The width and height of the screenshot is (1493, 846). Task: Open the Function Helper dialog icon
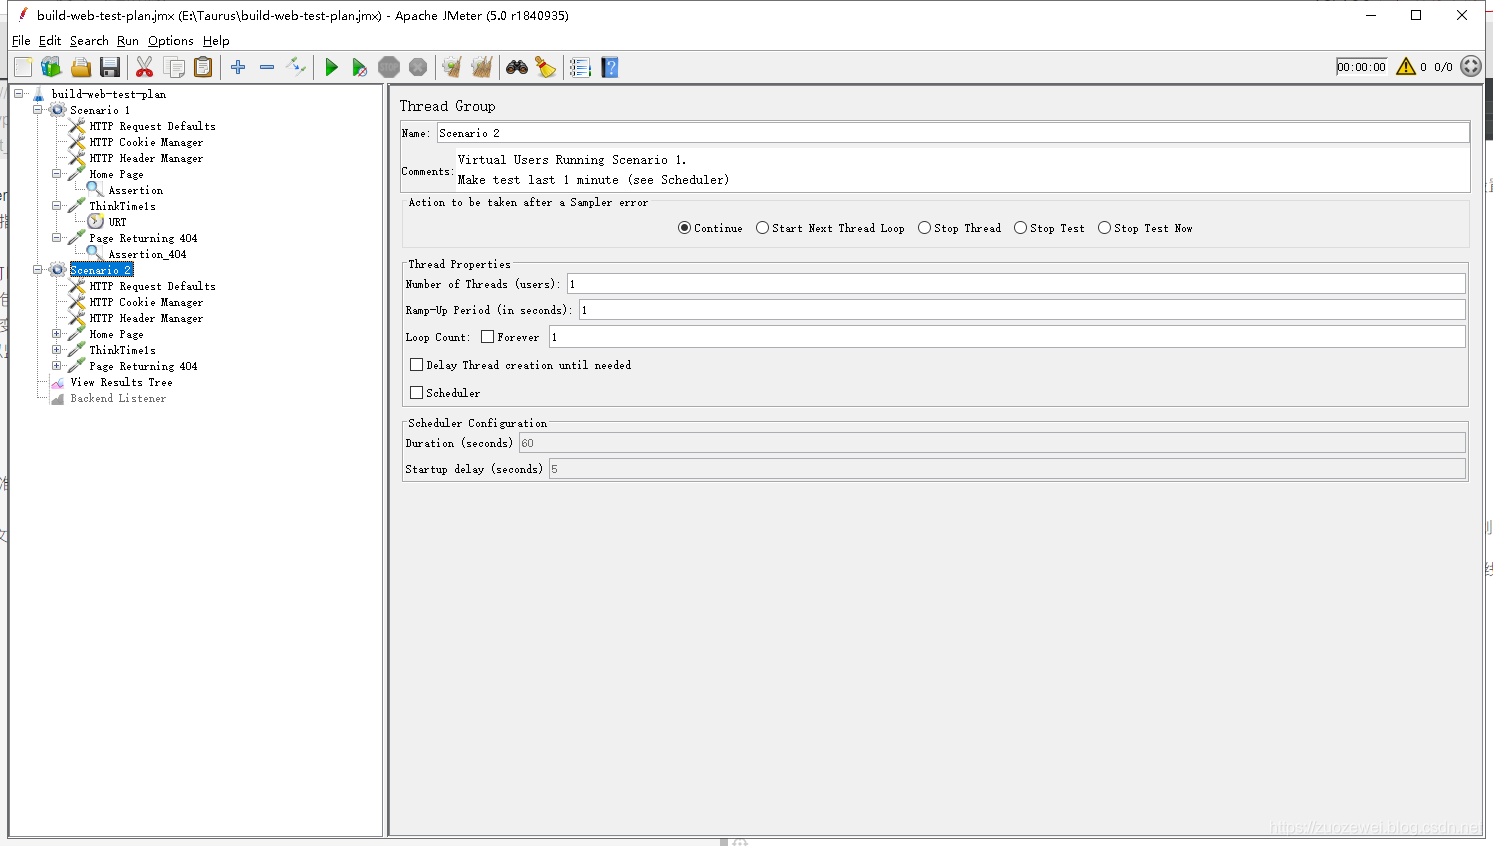(x=580, y=67)
